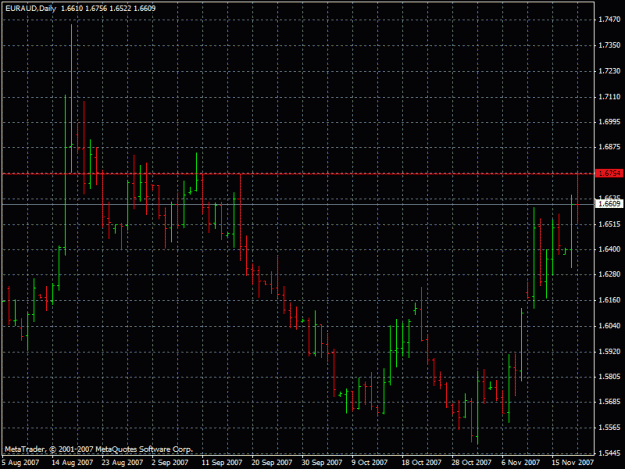The image size is (625, 469).
Task: Click the OHLC values 1.6610 1.6756 1.6522 1.6609
Action: [108, 8]
